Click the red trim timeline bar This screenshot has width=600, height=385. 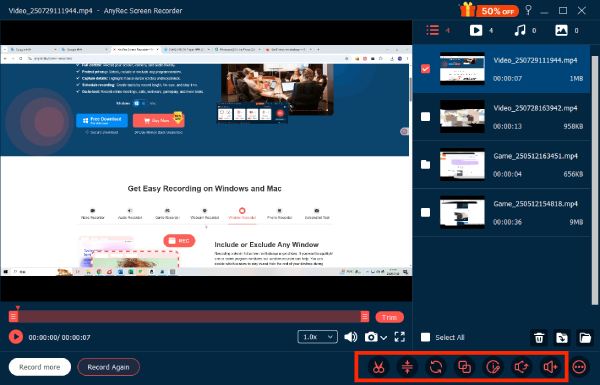(x=189, y=316)
